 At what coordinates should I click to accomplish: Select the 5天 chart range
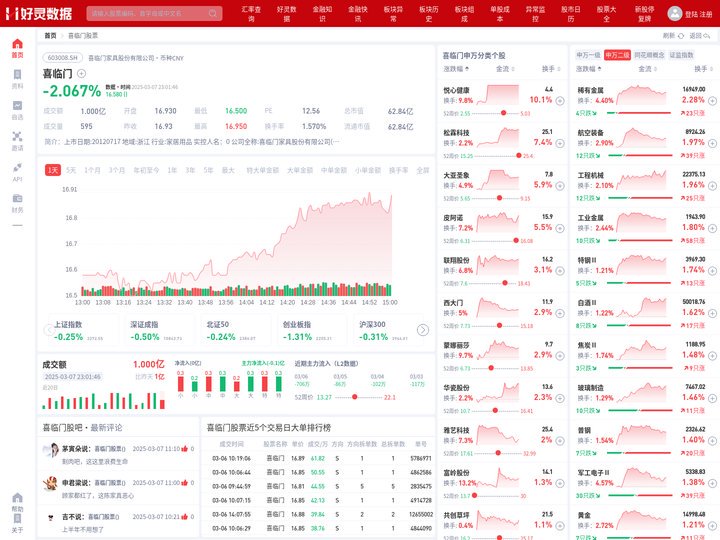[71, 170]
